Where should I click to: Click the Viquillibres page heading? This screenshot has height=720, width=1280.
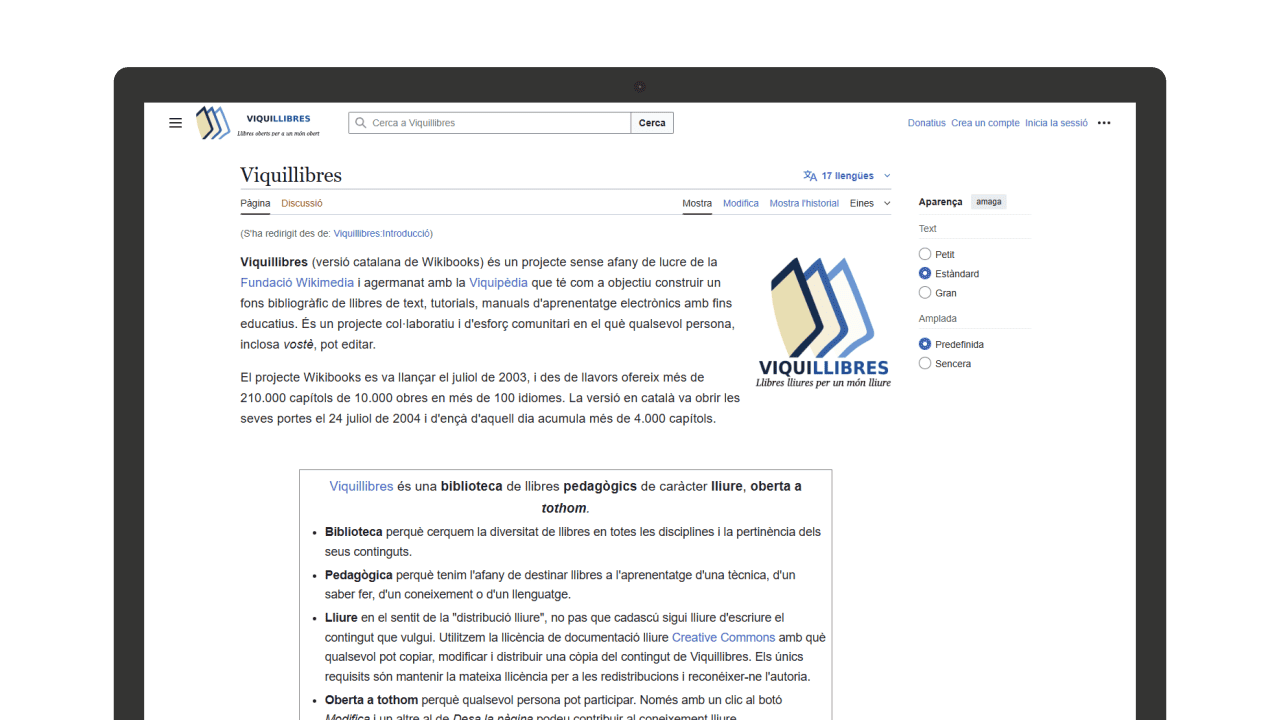[291, 175]
